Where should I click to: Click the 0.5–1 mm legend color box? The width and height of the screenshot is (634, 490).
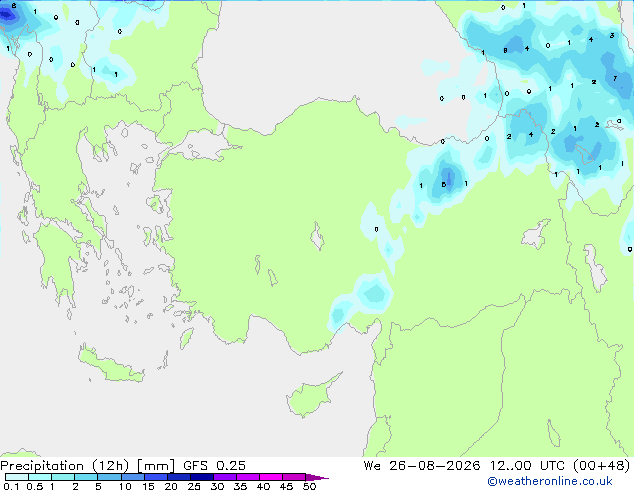[x=40, y=477]
